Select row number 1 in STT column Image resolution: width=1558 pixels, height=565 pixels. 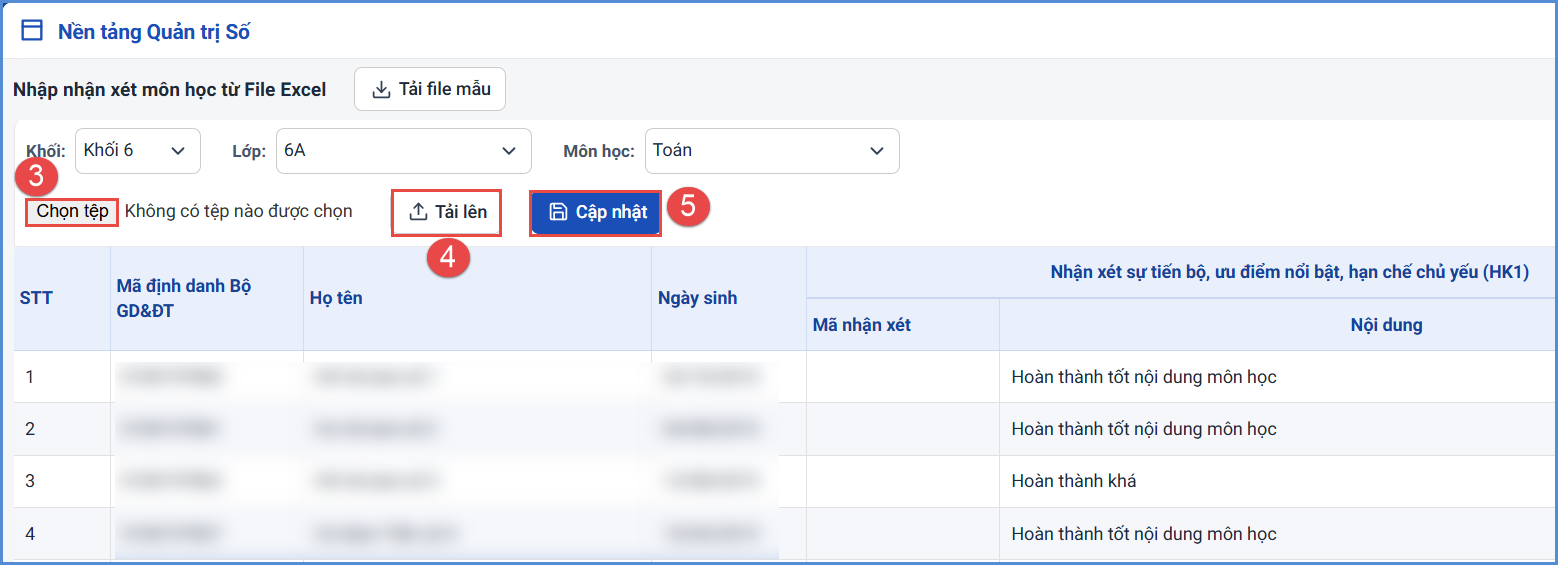pos(30,377)
